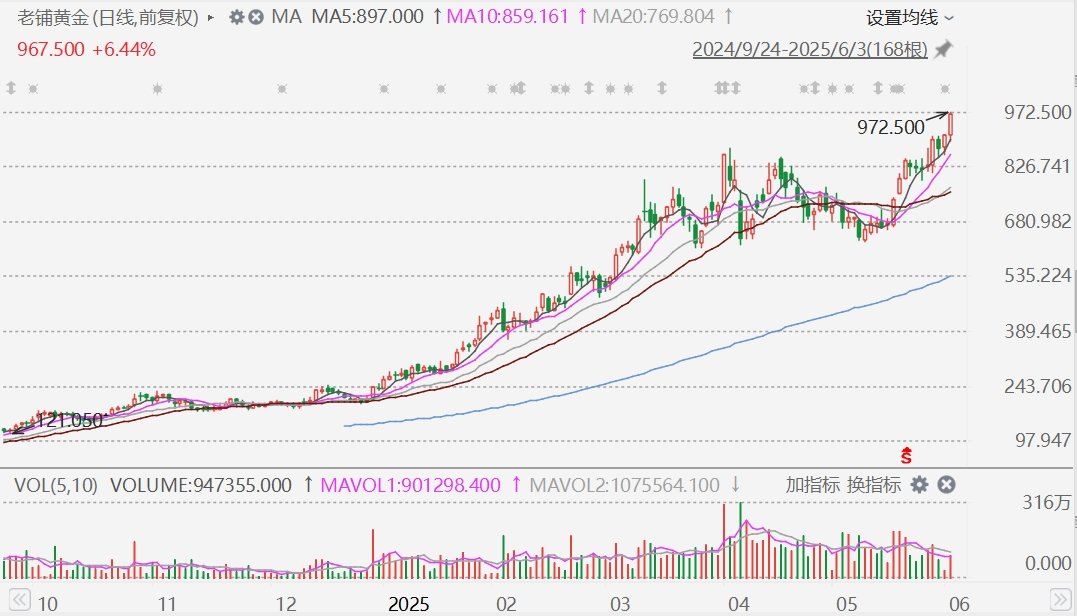Click the 97.947 price axis label
This screenshot has height=616, width=1077.
[x=1043, y=440]
